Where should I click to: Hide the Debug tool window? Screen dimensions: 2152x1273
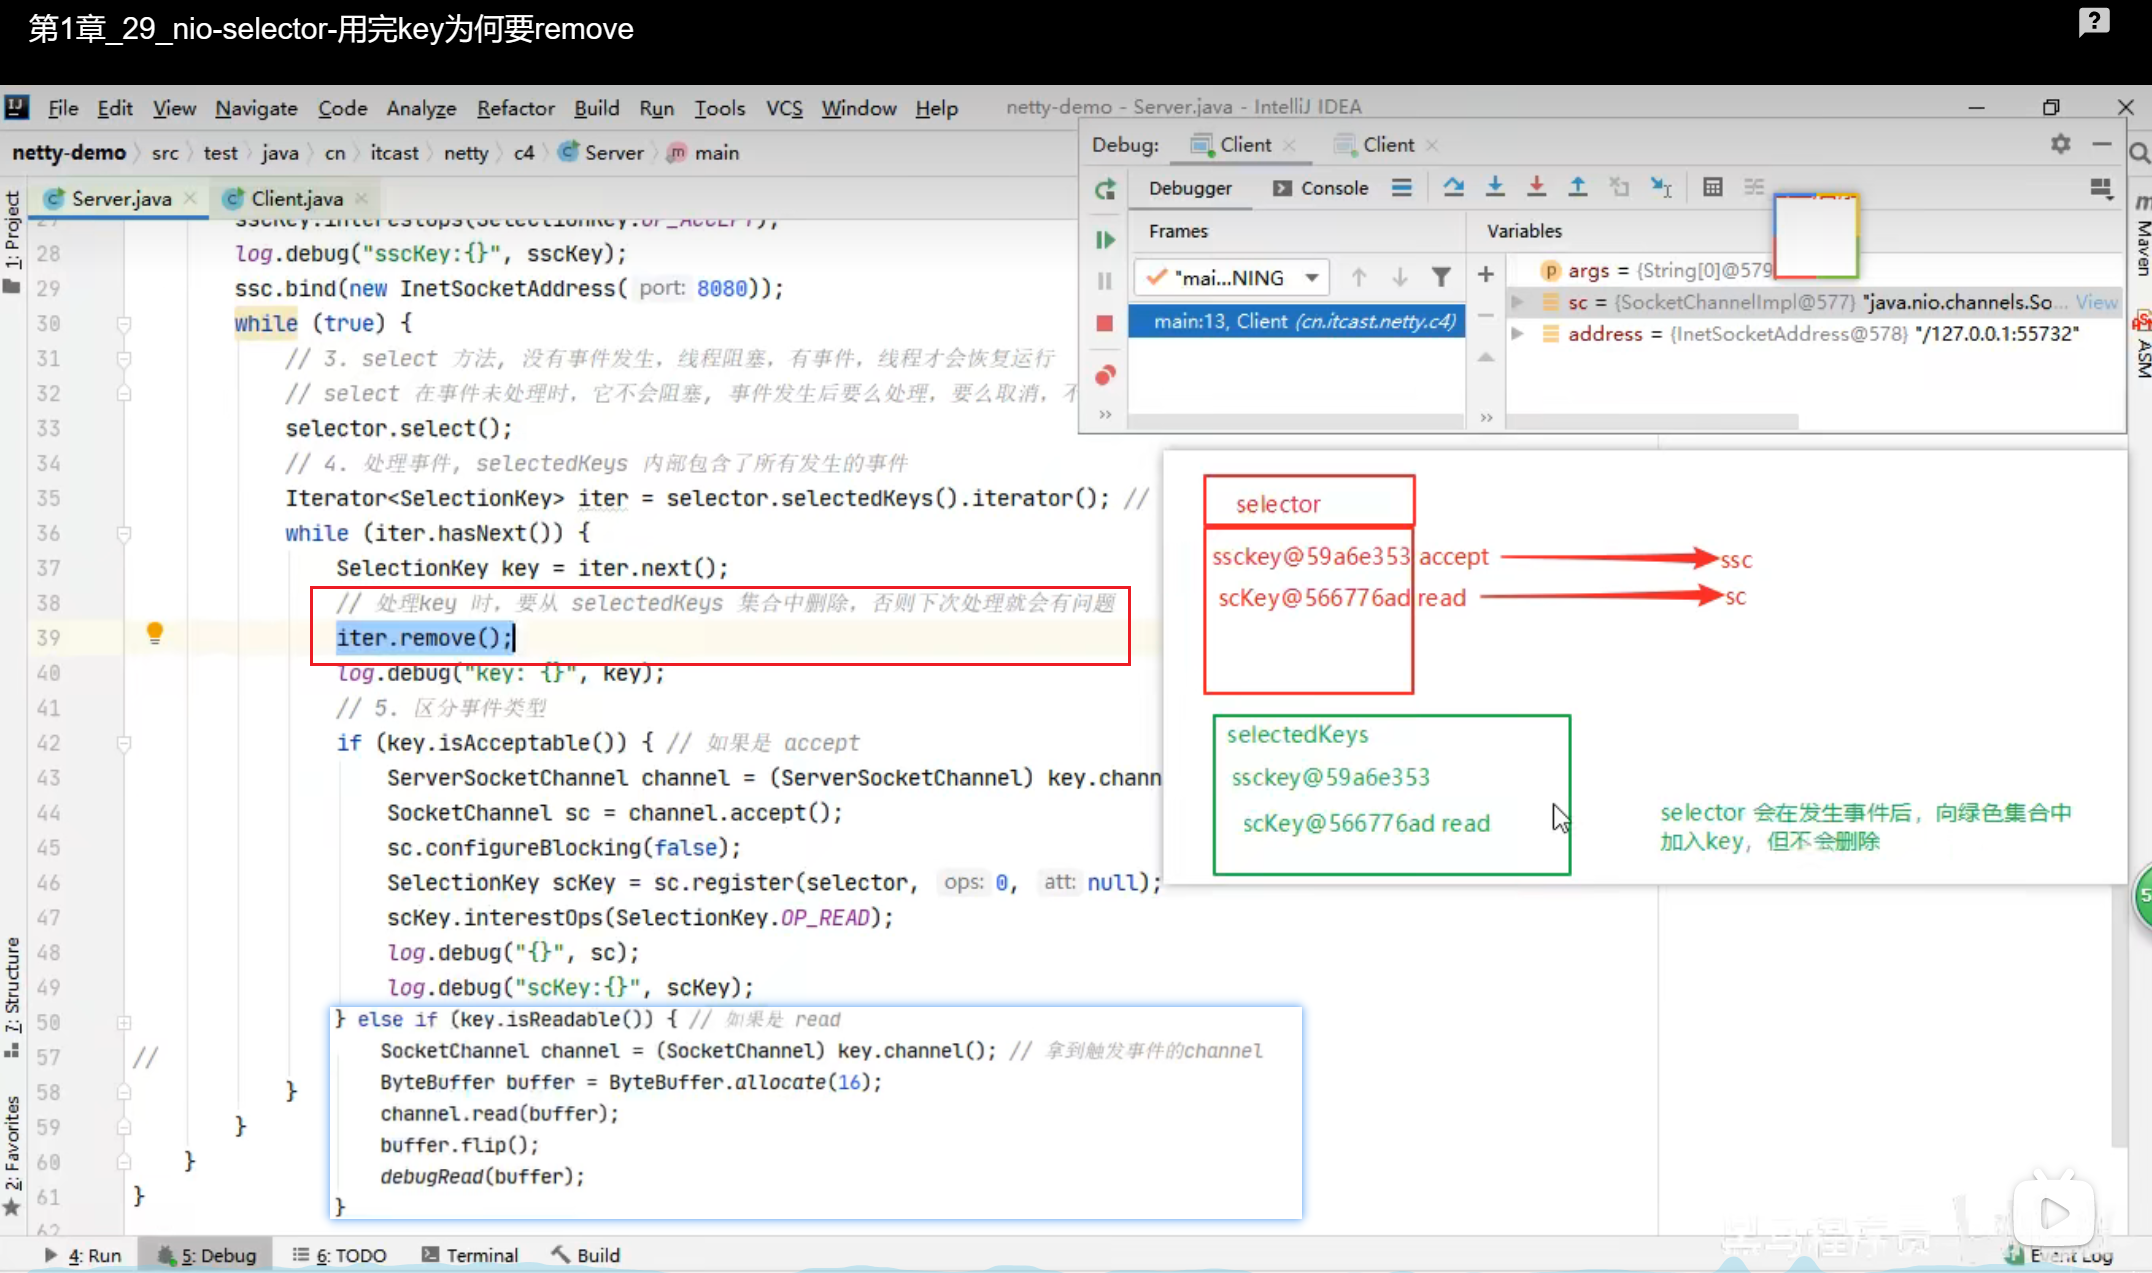2102,144
